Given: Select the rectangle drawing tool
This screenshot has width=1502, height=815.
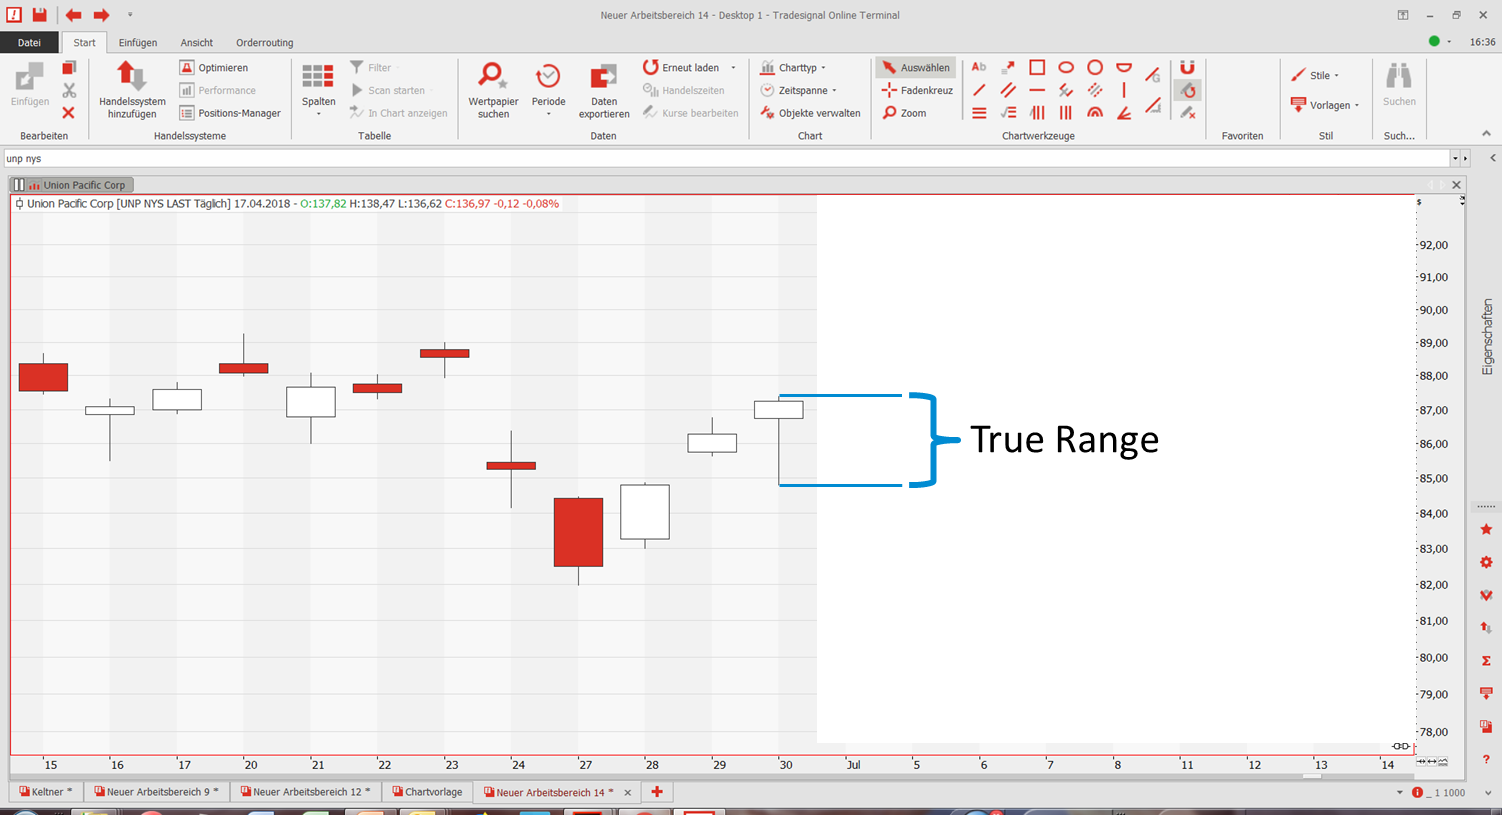Looking at the screenshot, I should coord(1037,67).
